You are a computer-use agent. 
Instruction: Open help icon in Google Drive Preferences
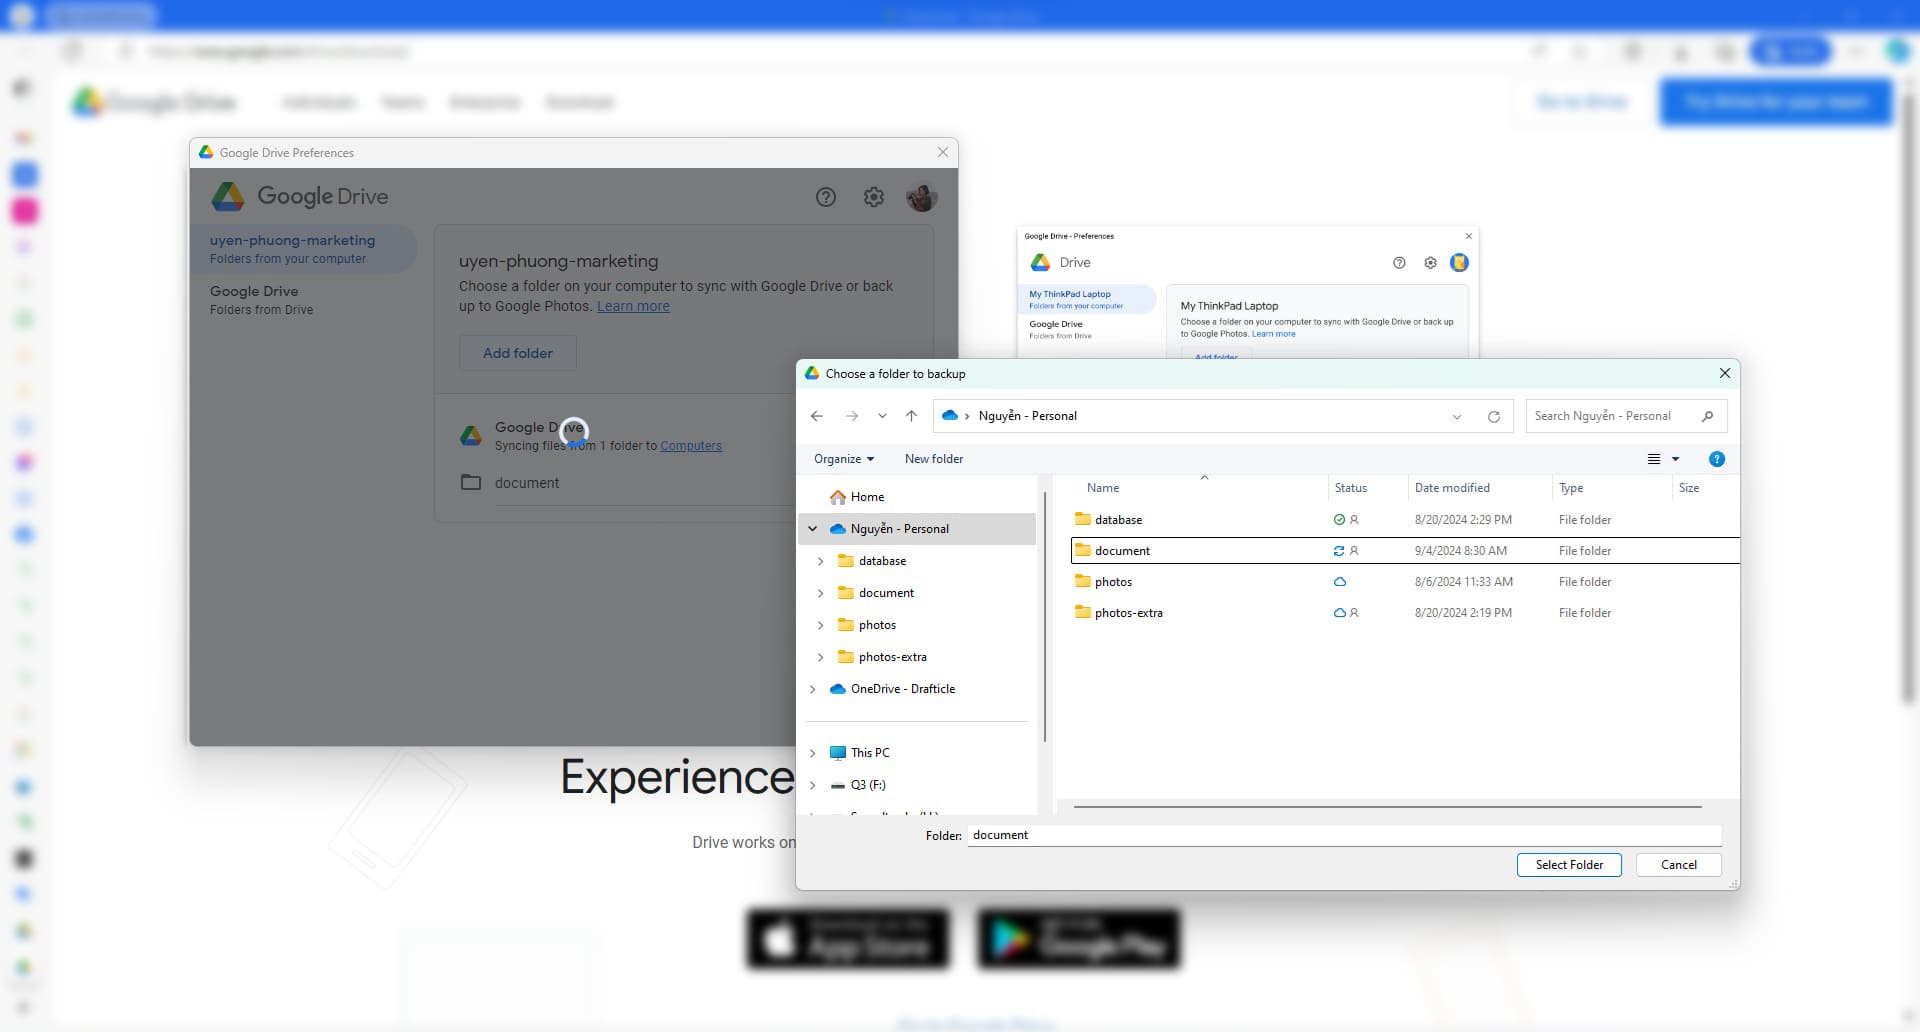click(826, 197)
